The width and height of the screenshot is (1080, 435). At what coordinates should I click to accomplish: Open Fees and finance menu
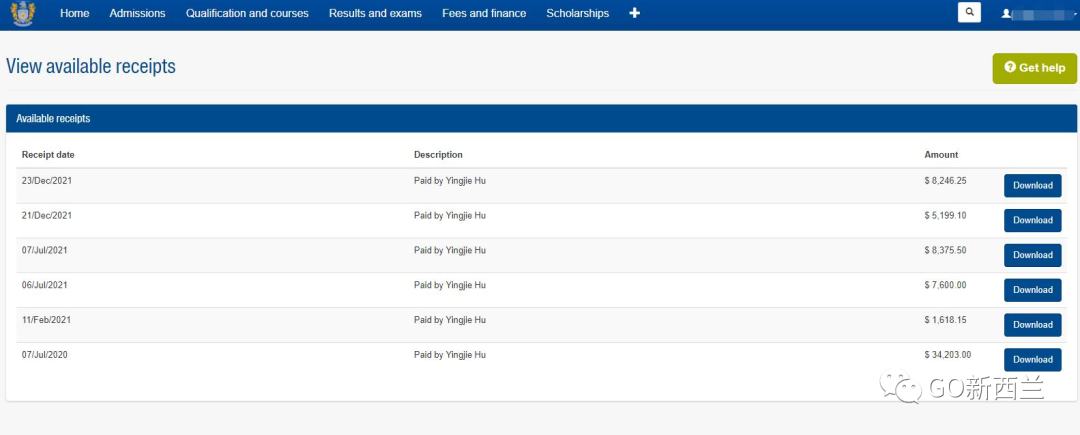tap(484, 13)
